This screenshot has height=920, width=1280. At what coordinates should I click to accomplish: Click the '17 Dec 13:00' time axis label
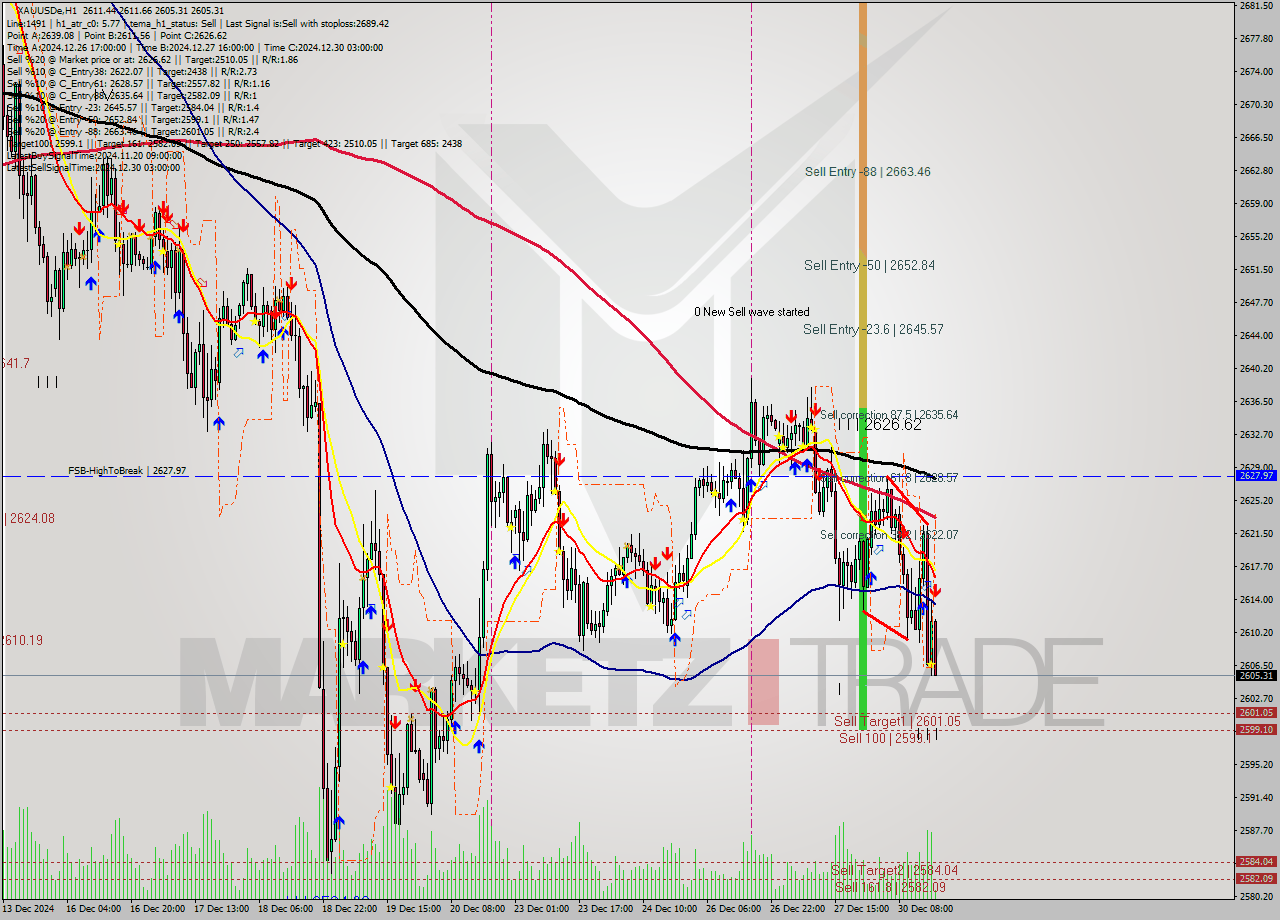tap(220, 909)
